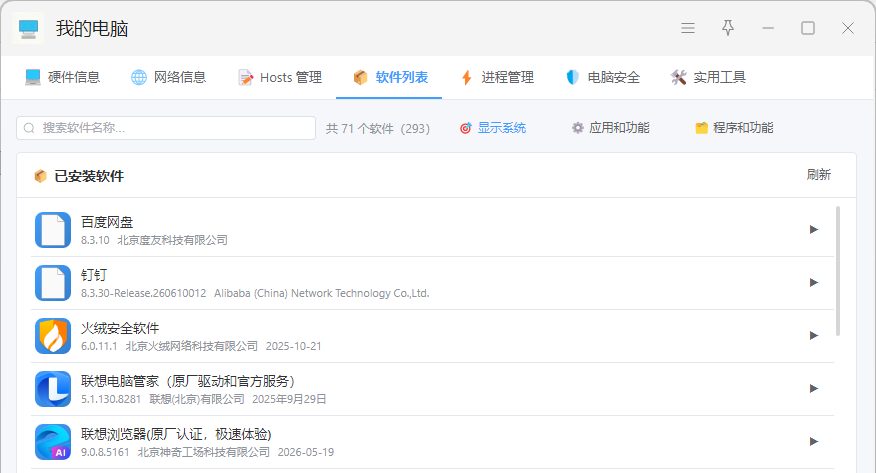The image size is (876, 473).
Task: Pin the window with the pushpin icon
Action: pos(728,28)
